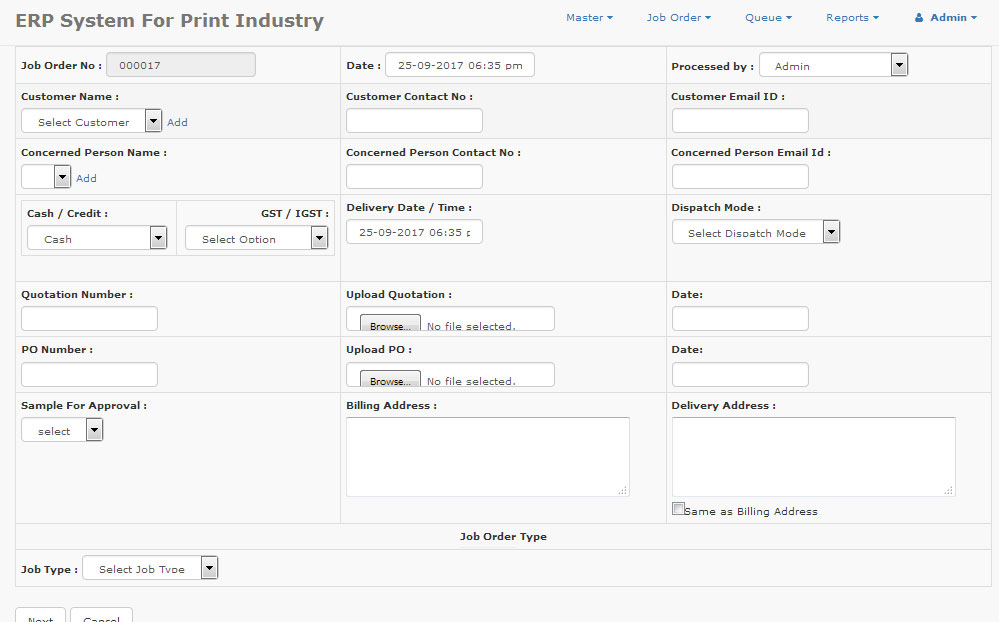Focus the Customer Email ID field

[x=740, y=120]
